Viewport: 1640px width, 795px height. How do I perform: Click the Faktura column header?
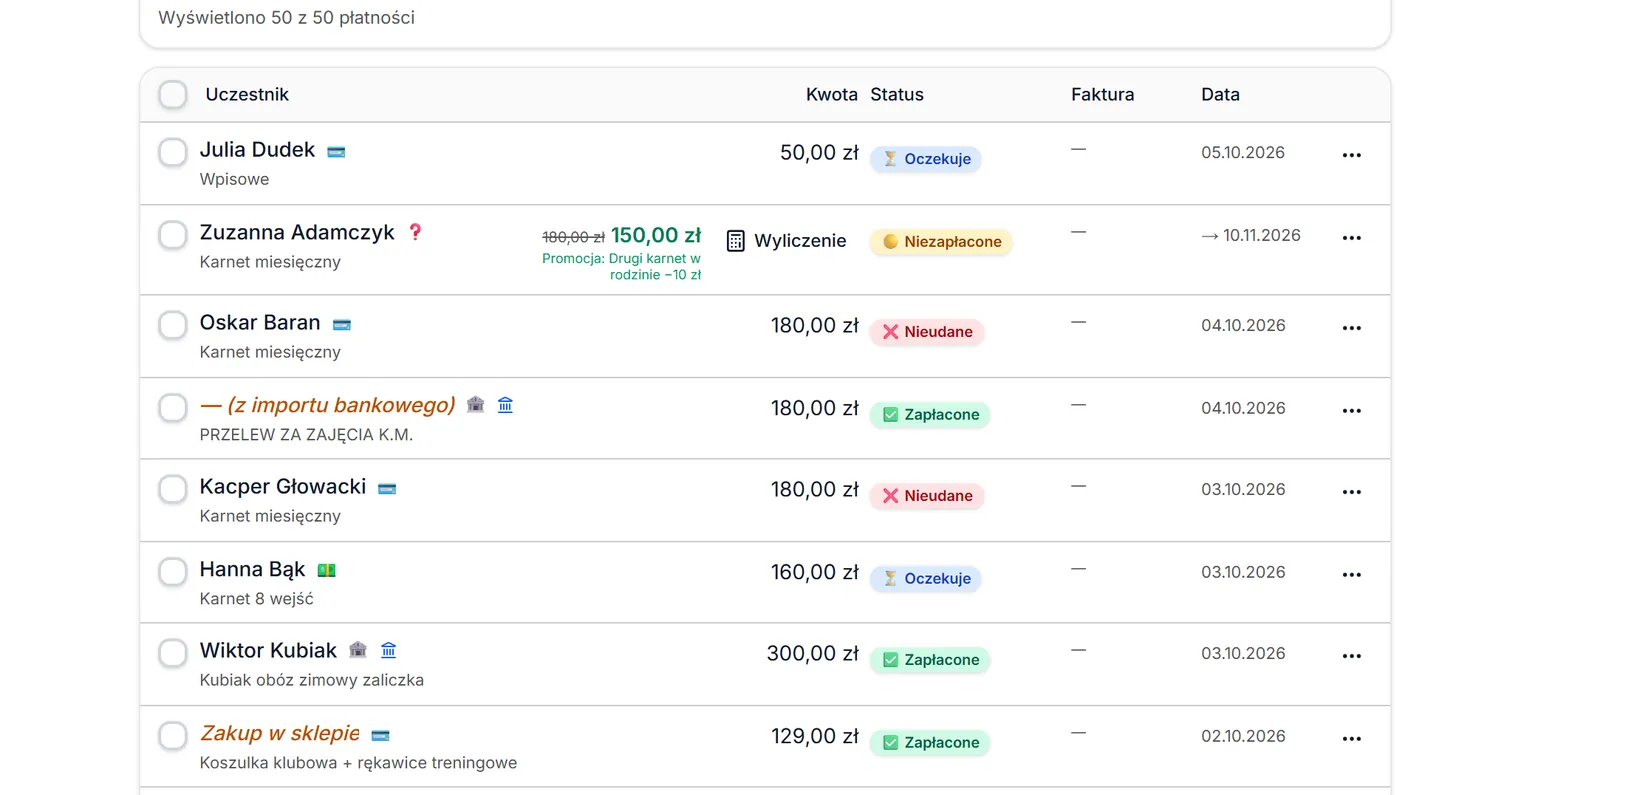click(x=1102, y=95)
